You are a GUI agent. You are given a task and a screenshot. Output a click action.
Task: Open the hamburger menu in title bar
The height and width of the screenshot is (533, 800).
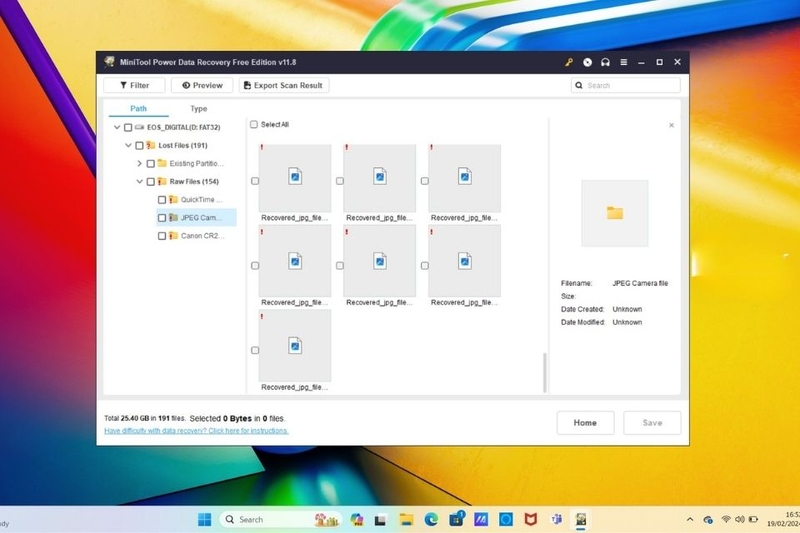tap(623, 62)
